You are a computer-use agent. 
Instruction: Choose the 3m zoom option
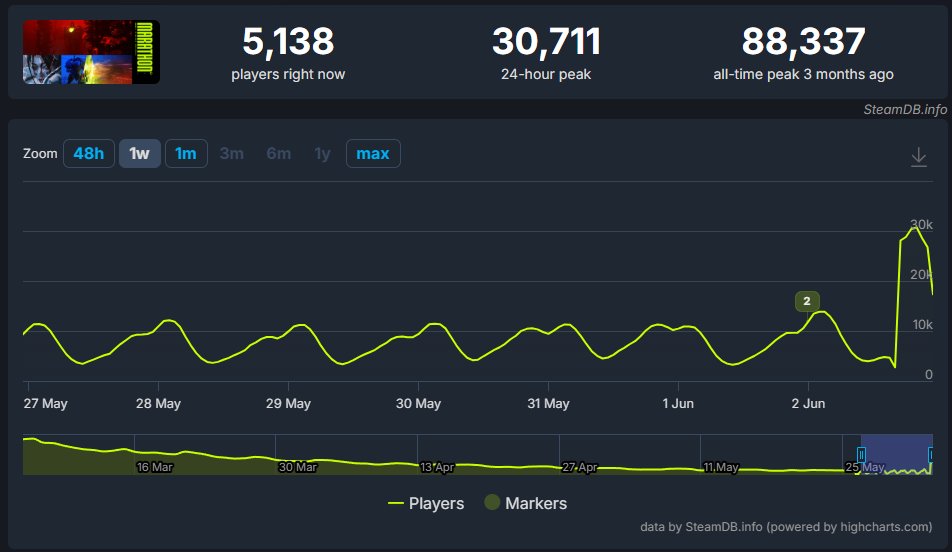coord(232,154)
